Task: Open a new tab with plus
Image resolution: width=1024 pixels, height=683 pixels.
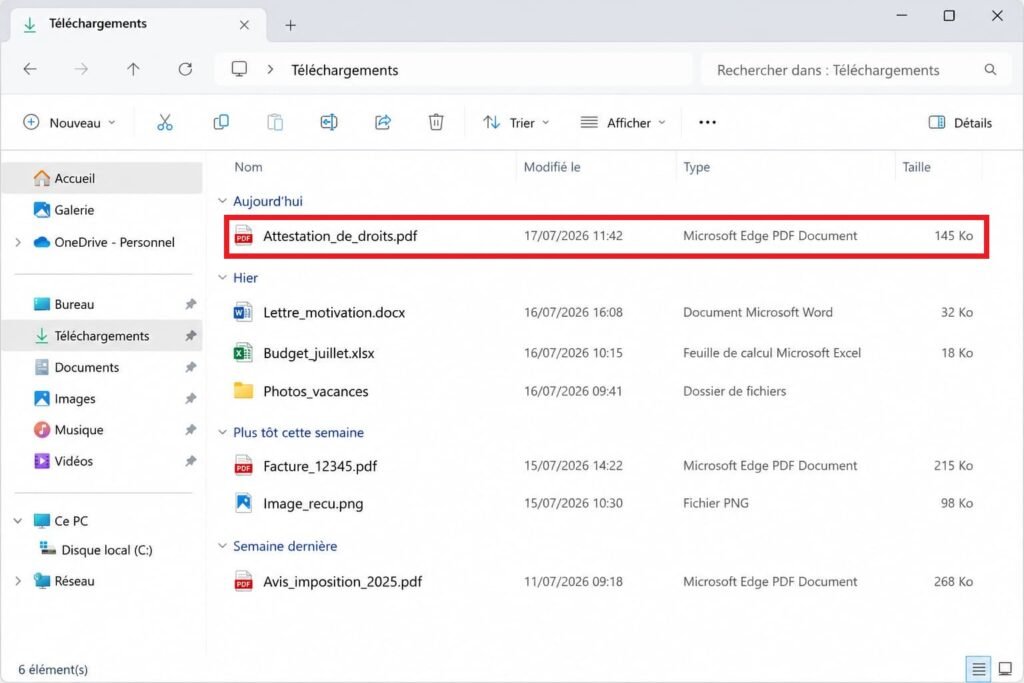Action: (x=291, y=25)
